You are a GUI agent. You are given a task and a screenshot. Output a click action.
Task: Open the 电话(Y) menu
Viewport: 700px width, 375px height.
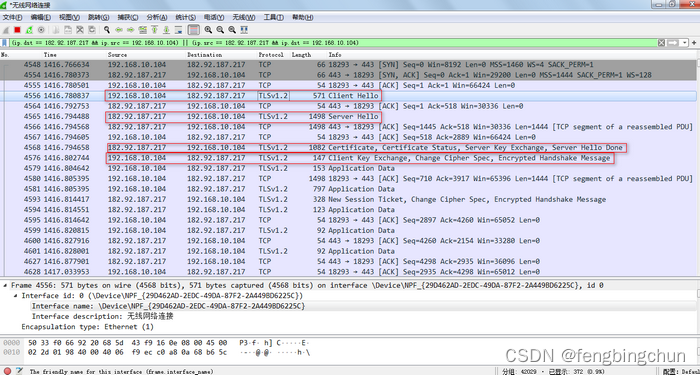pos(214,17)
